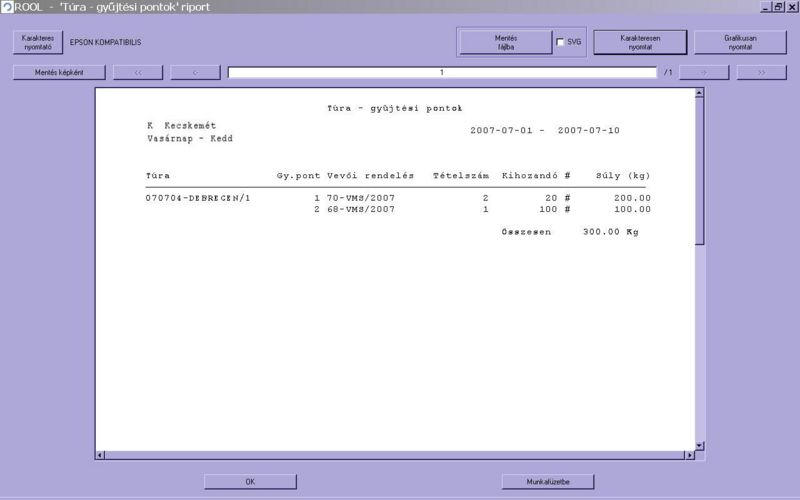Click the 'Mentés fájlba' save button

click(506, 42)
